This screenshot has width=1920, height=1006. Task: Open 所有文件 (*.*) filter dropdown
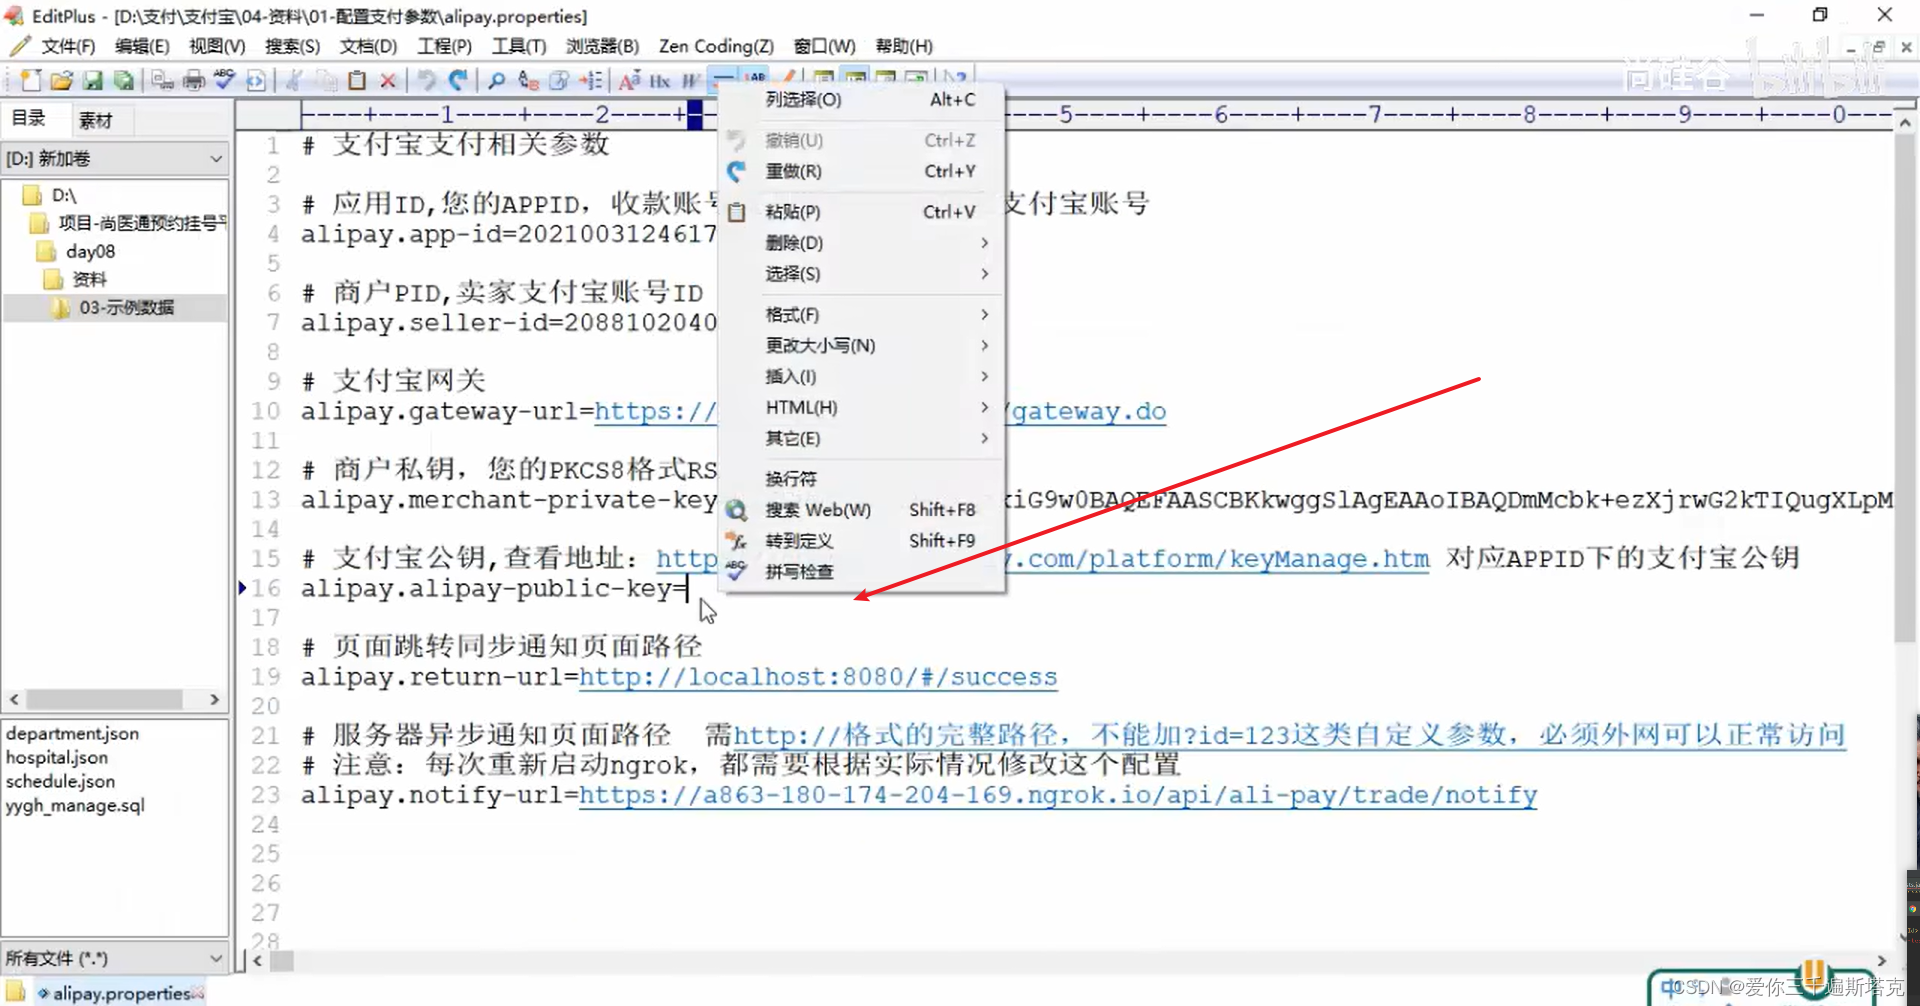(115, 958)
